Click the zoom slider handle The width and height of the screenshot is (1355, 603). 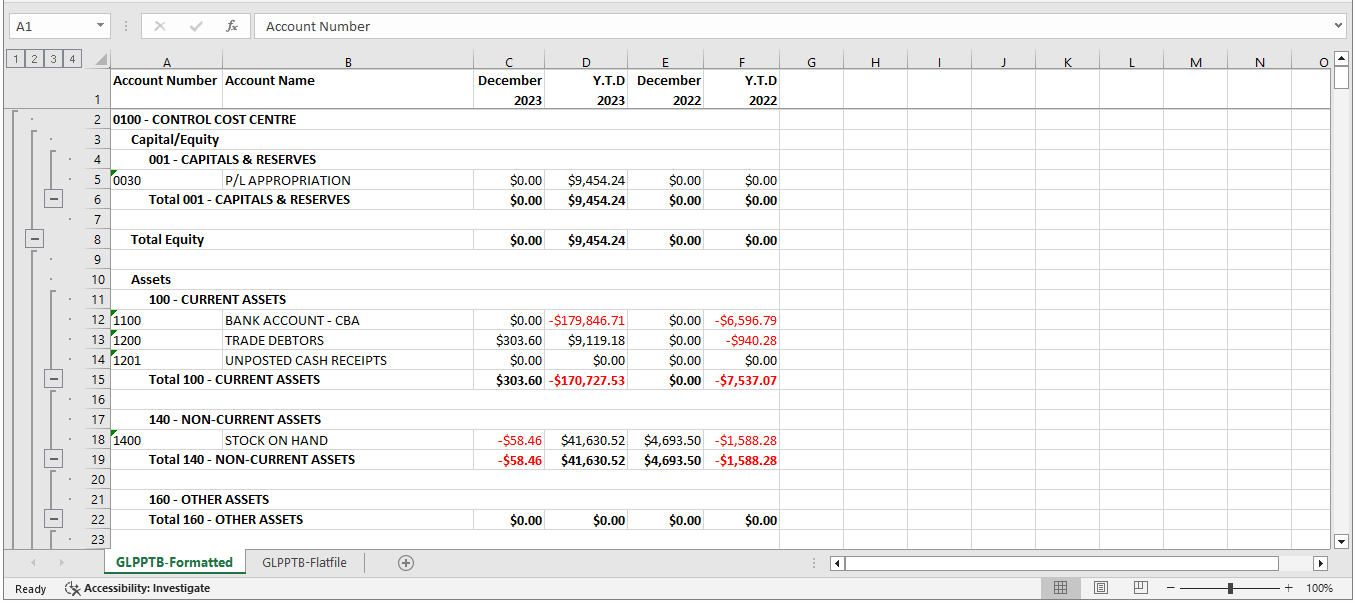point(1230,588)
